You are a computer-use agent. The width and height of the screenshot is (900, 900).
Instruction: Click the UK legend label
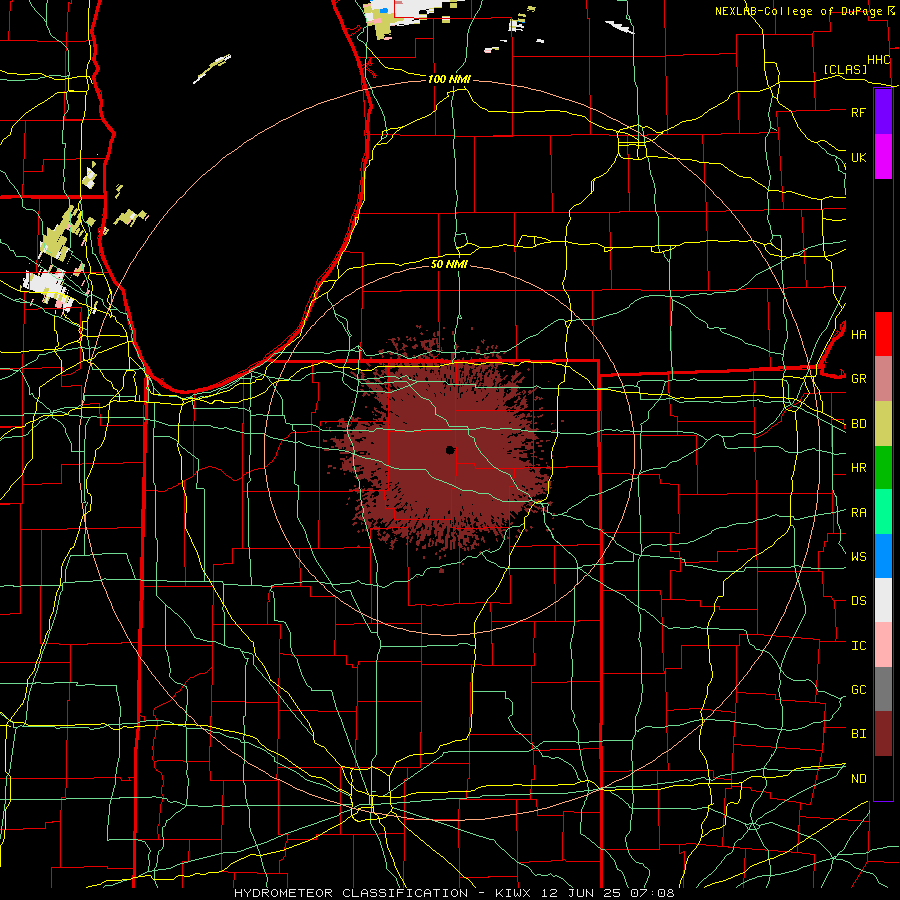coord(858,157)
